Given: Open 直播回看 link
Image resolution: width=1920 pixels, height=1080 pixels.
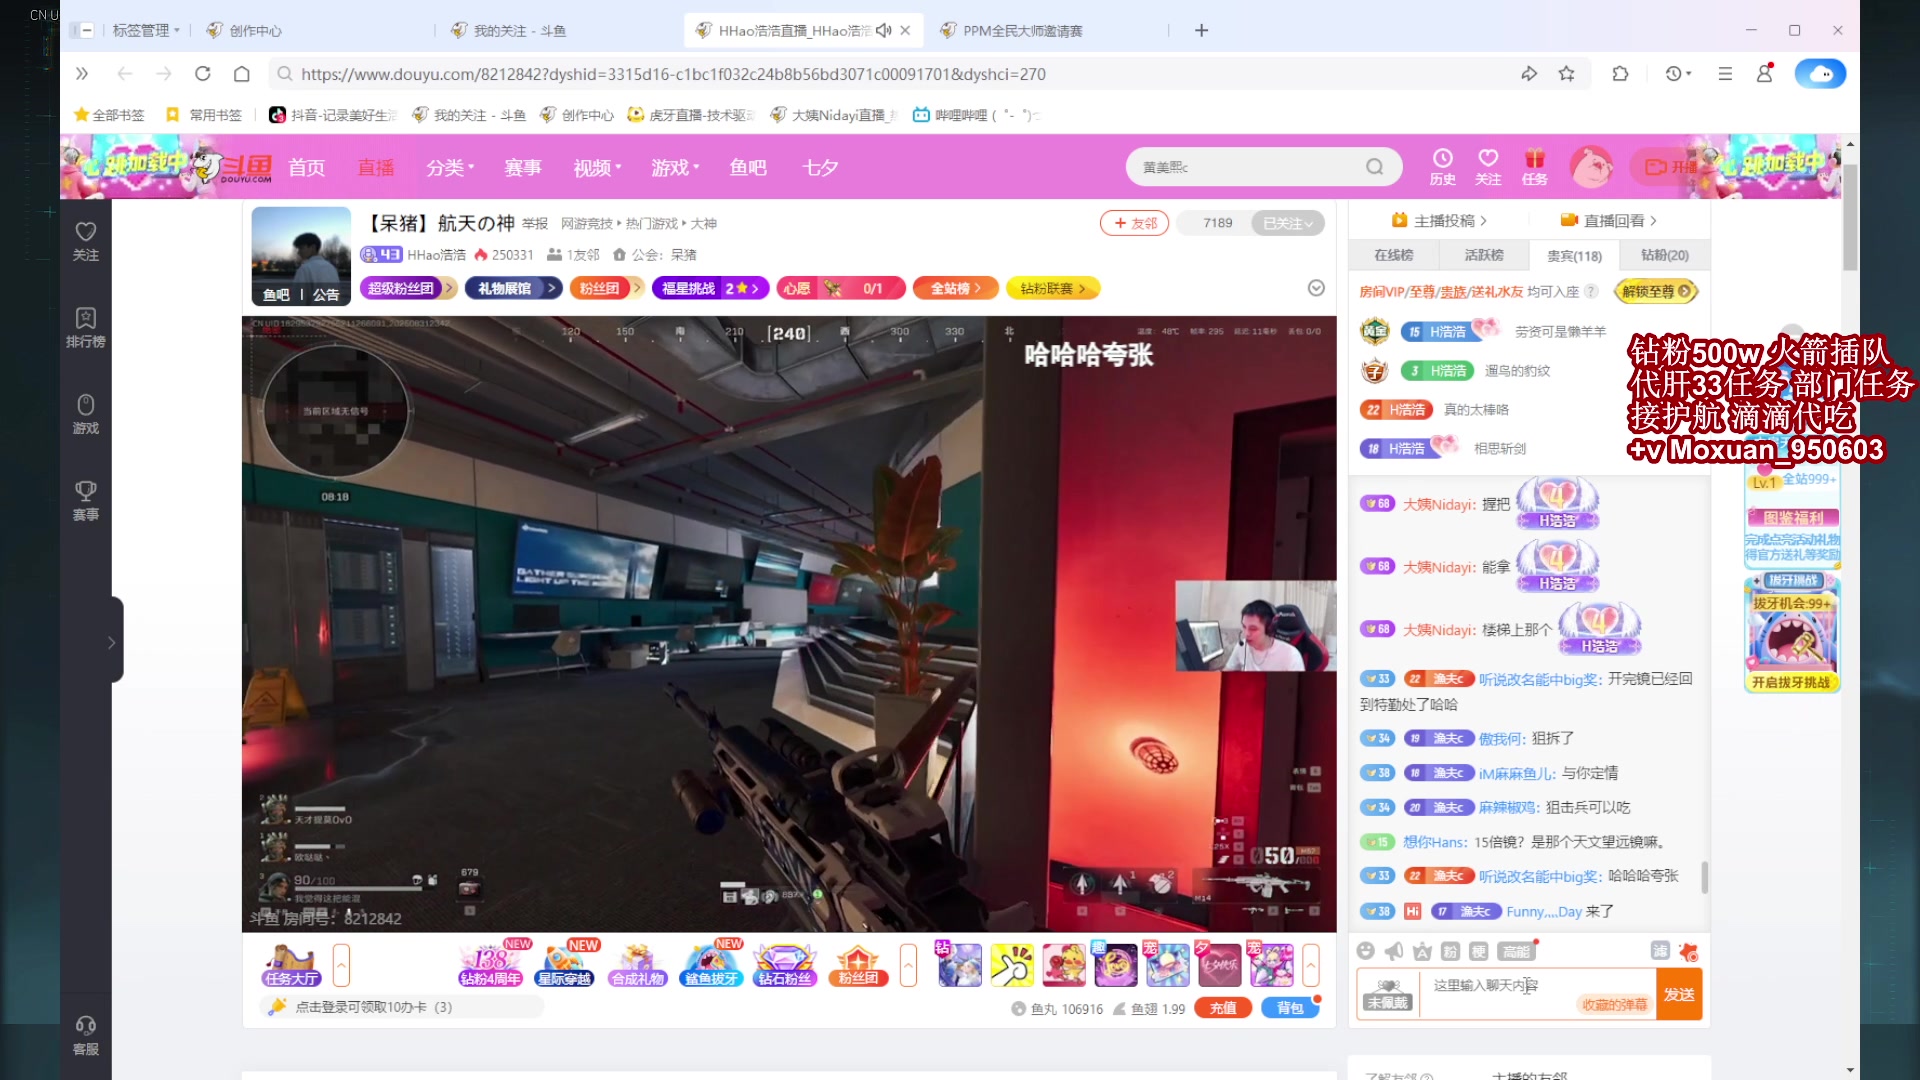Looking at the screenshot, I should pos(1608,220).
